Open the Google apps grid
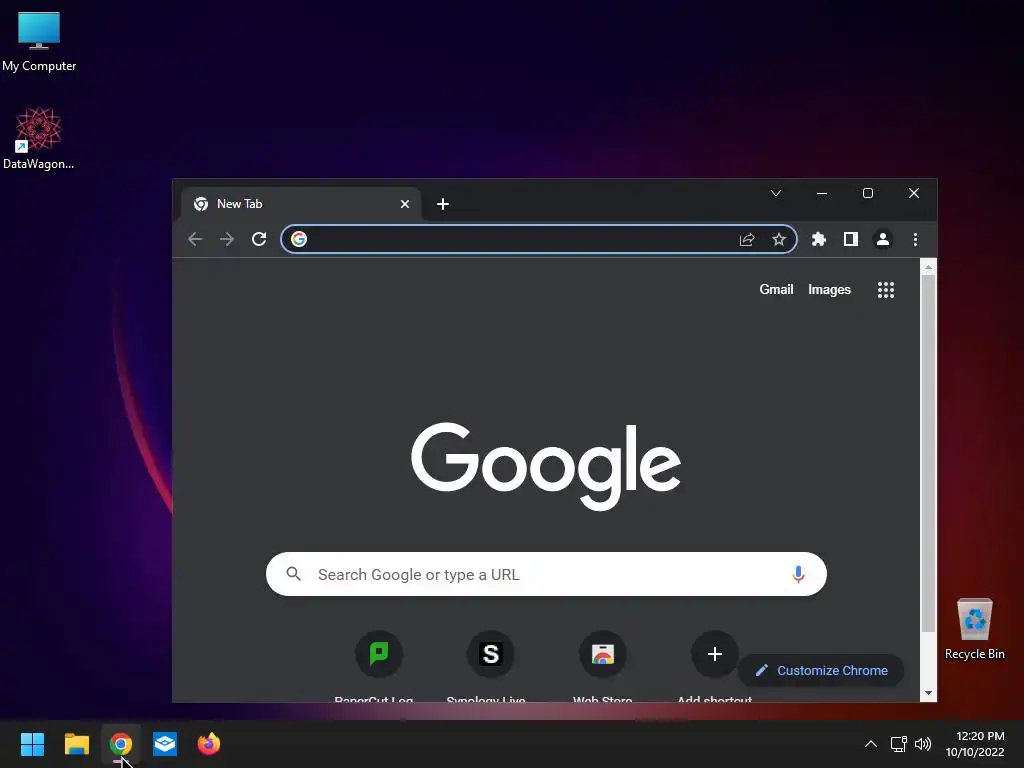The image size is (1024, 768). [886, 290]
